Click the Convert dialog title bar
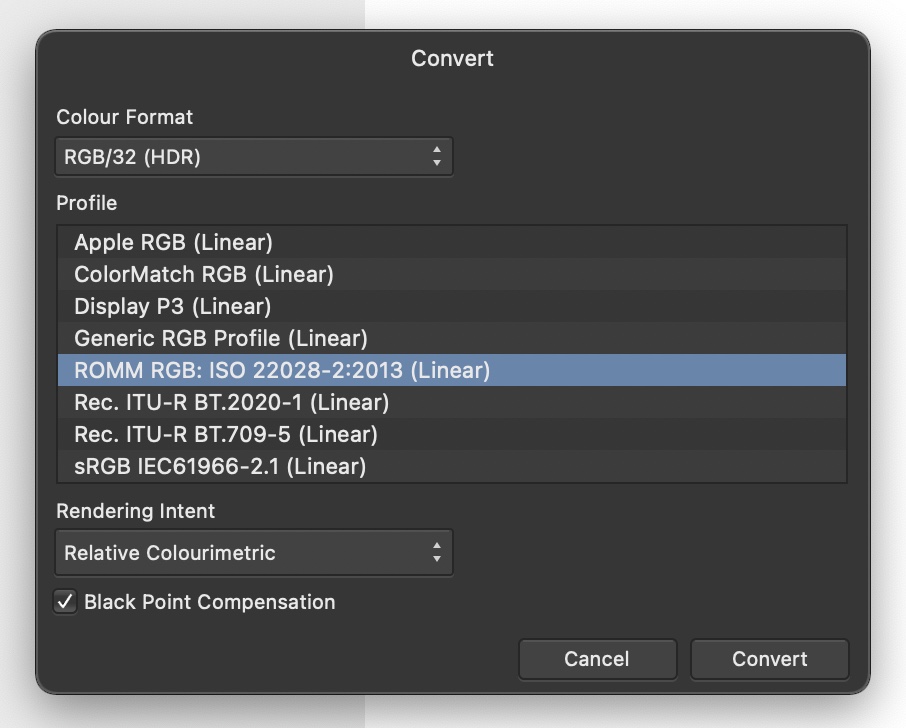906x728 pixels. coord(452,58)
